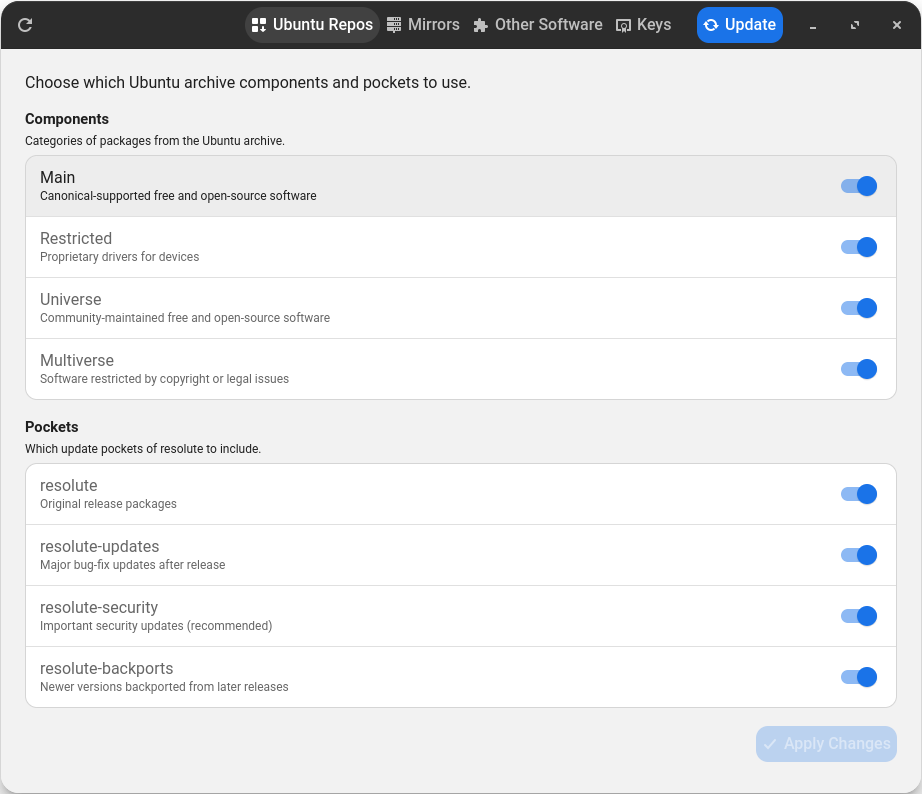Click the 'Major bug-fix updates after release' text
This screenshot has height=794, width=922.
133,565
